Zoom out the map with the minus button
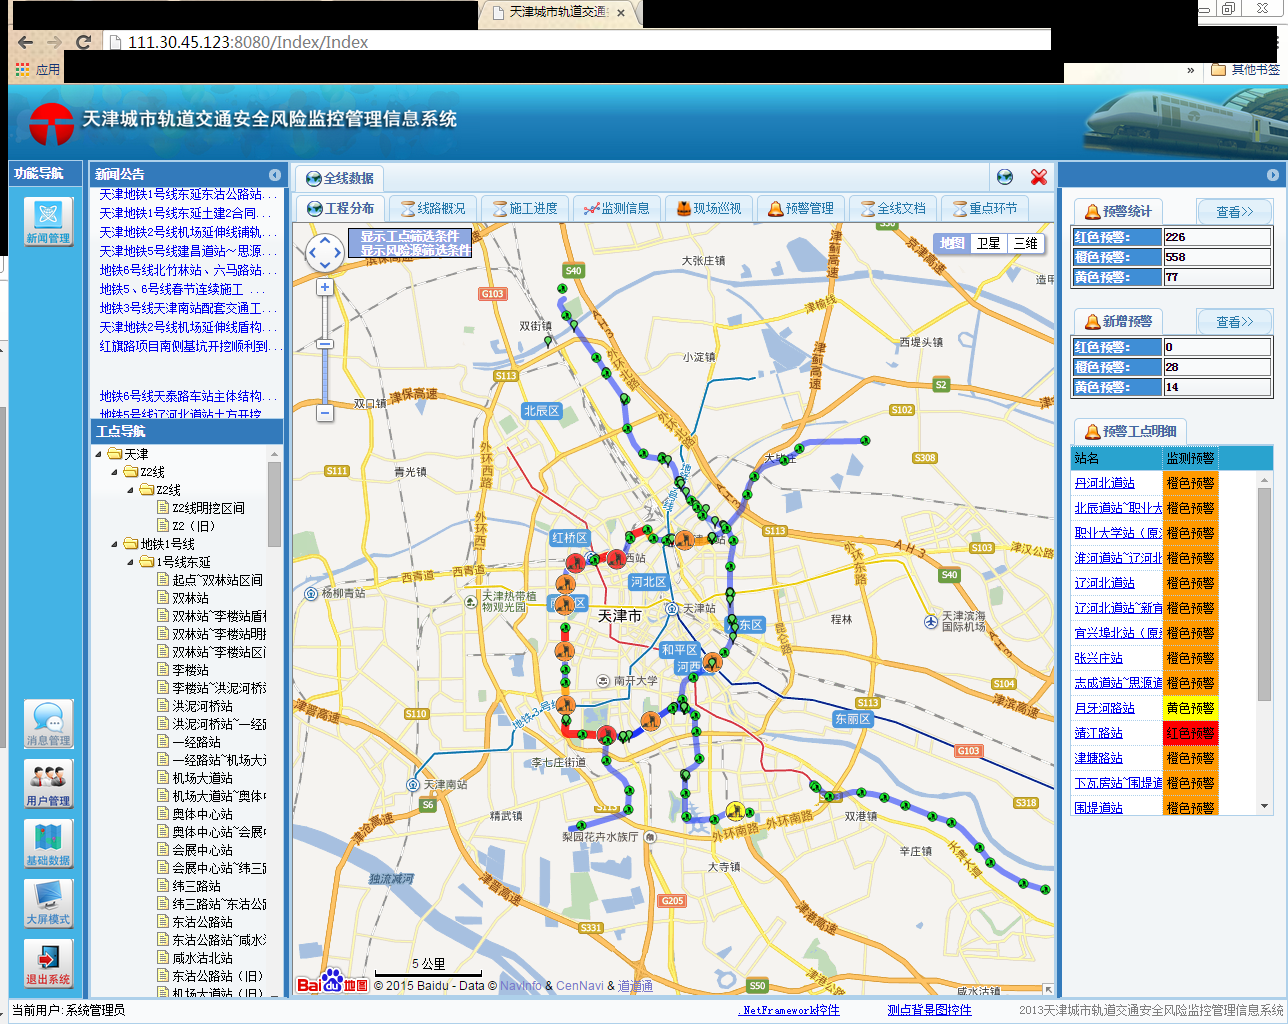Image resolution: width=1288 pixels, height=1024 pixels. [324, 412]
